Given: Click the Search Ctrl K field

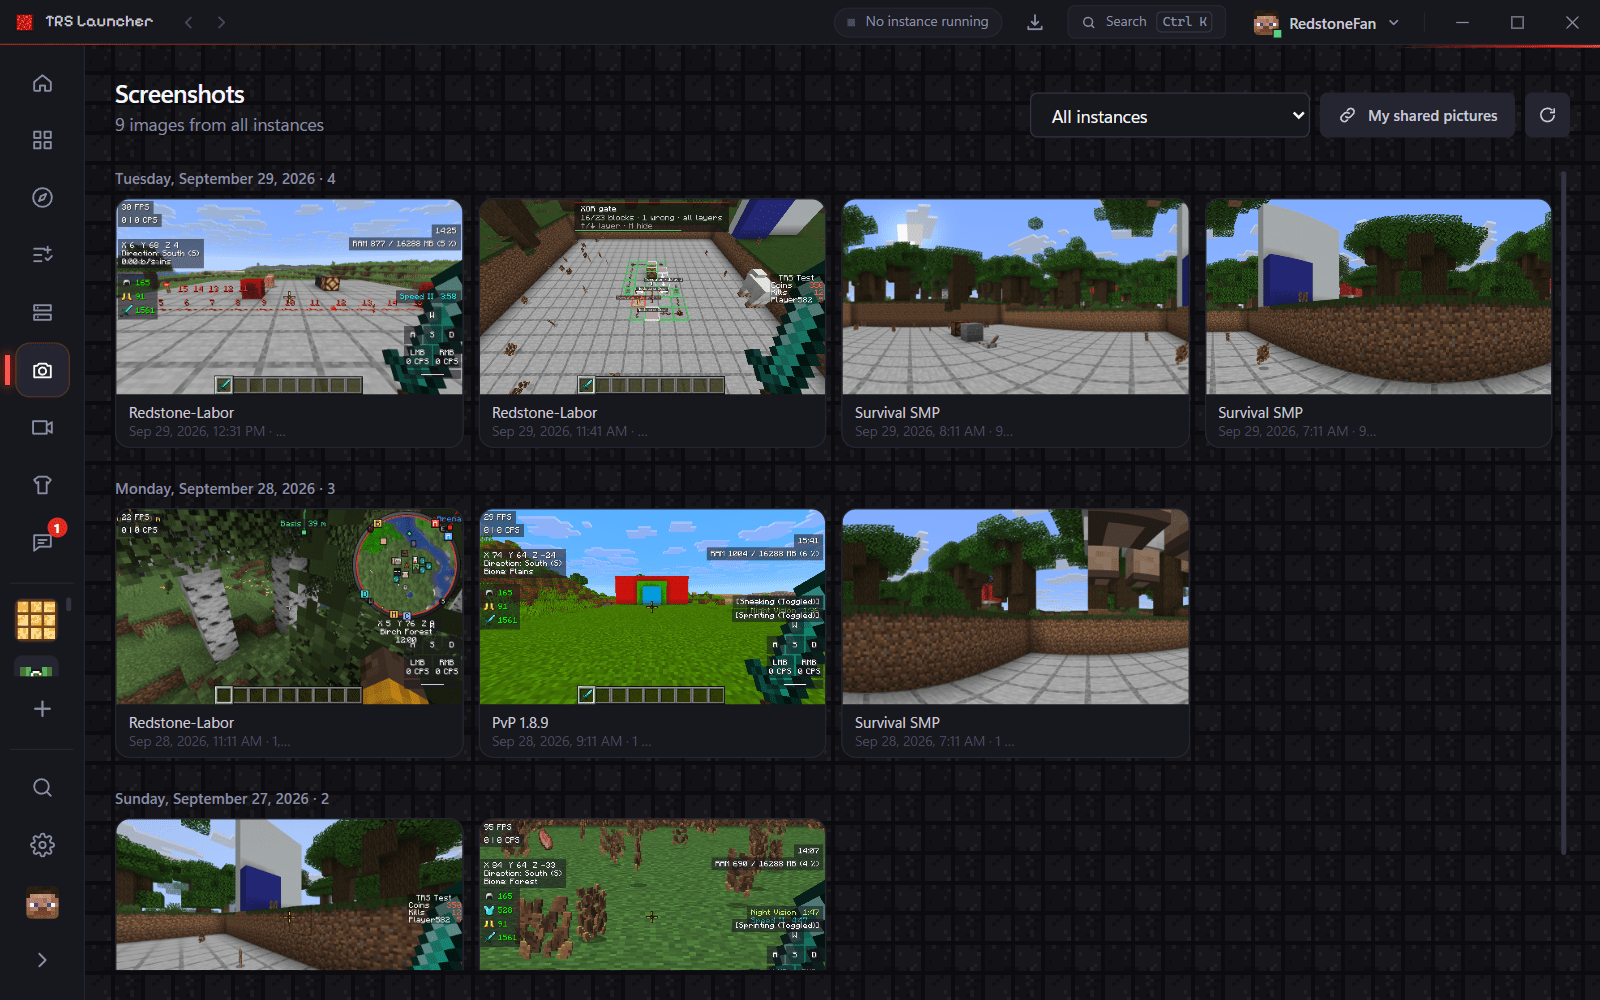Looking at the screenshot, I should [x=1146, y=22].
